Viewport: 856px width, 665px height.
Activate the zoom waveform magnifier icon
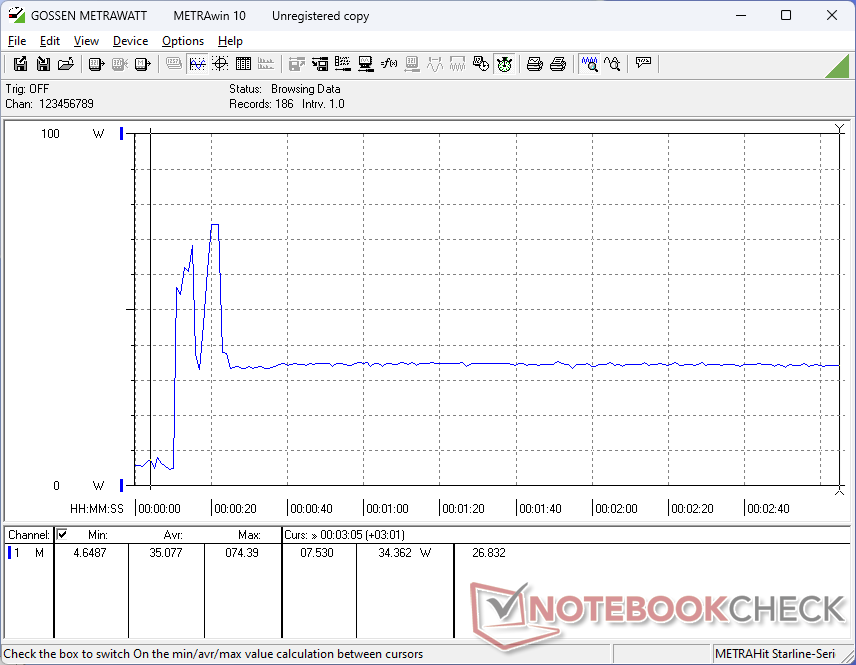coord(590,64)
